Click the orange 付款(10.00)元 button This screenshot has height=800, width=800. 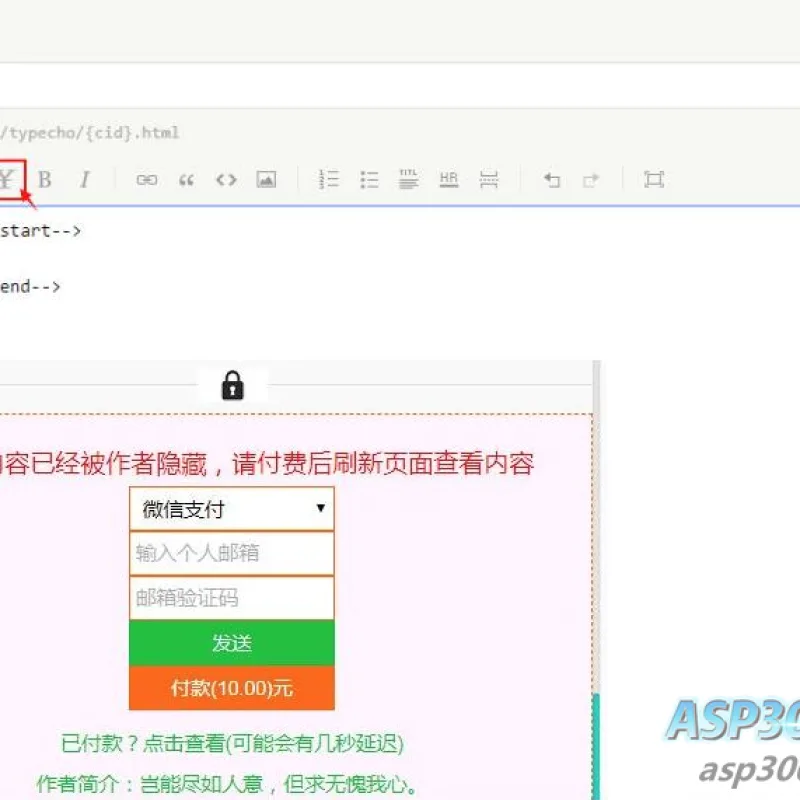pyautogui.click(x=232, y=688)
